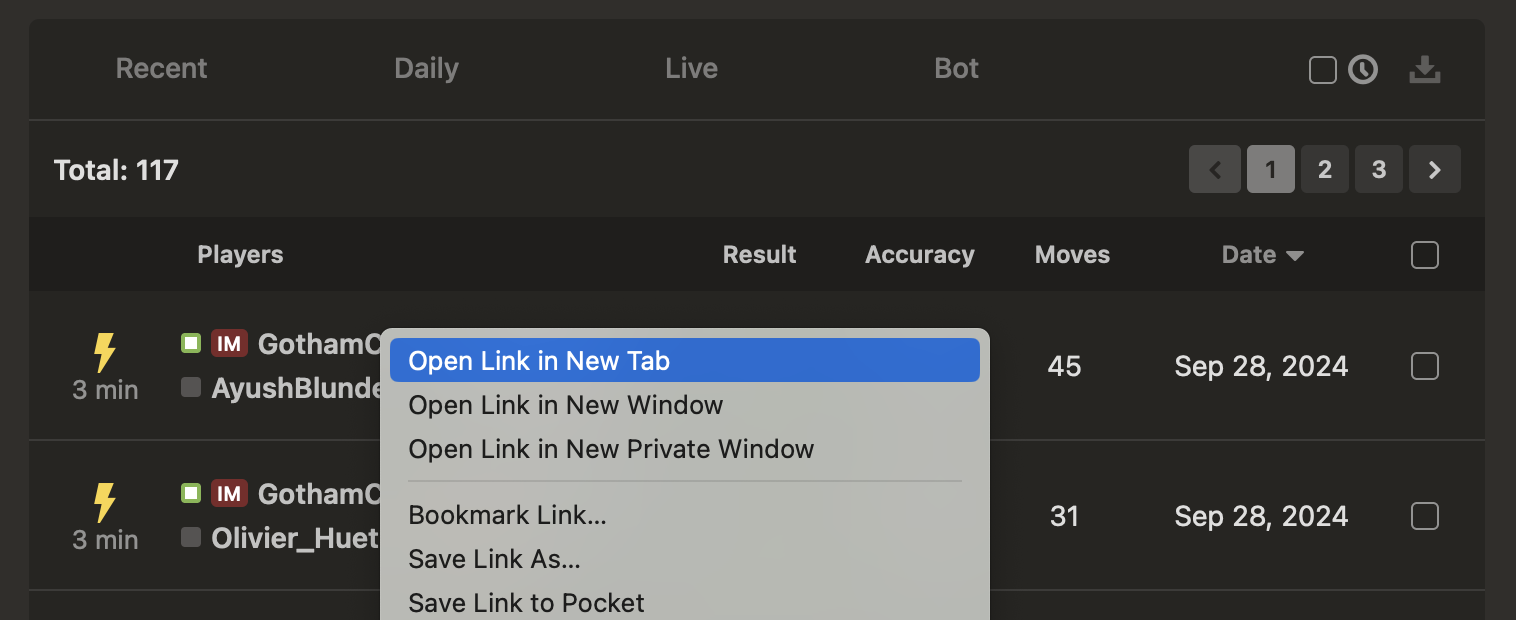Image resolution: width=1516 pixels, height=620 pixels.
Task: Click the Olivier_Huet player name link
Action: (295, 538)
